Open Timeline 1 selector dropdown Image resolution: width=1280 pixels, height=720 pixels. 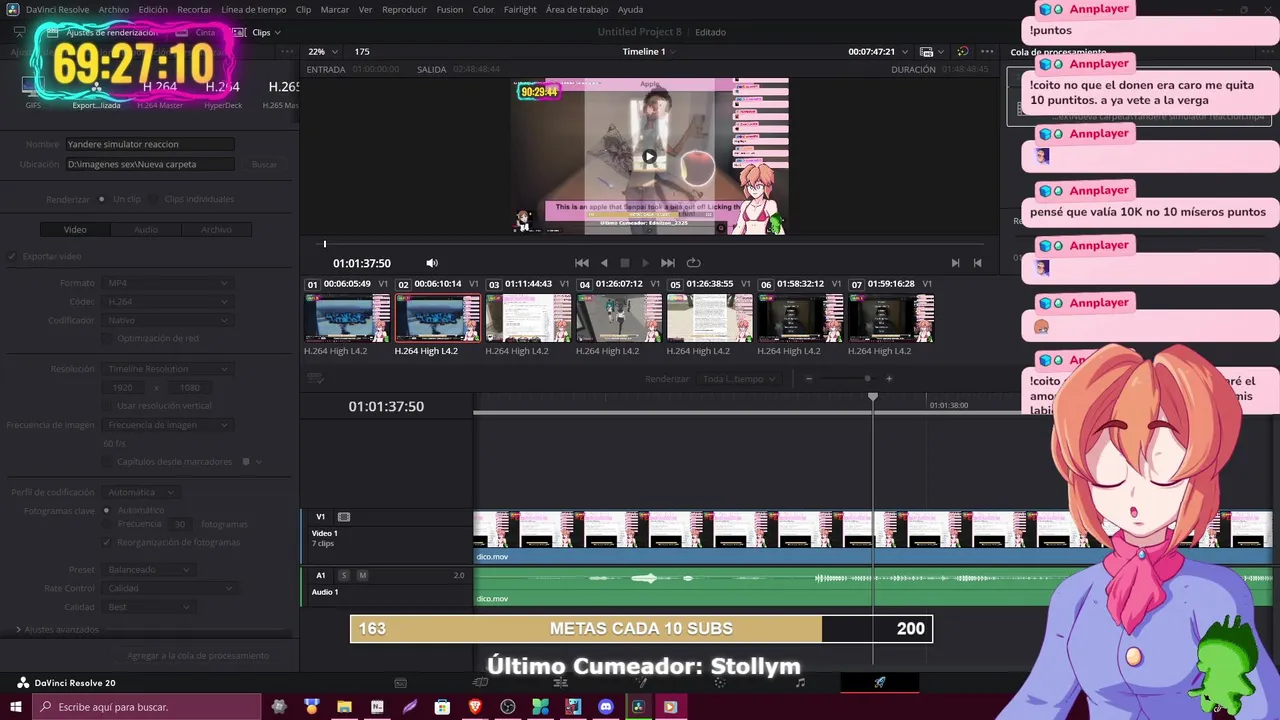[x=650, y=51]
